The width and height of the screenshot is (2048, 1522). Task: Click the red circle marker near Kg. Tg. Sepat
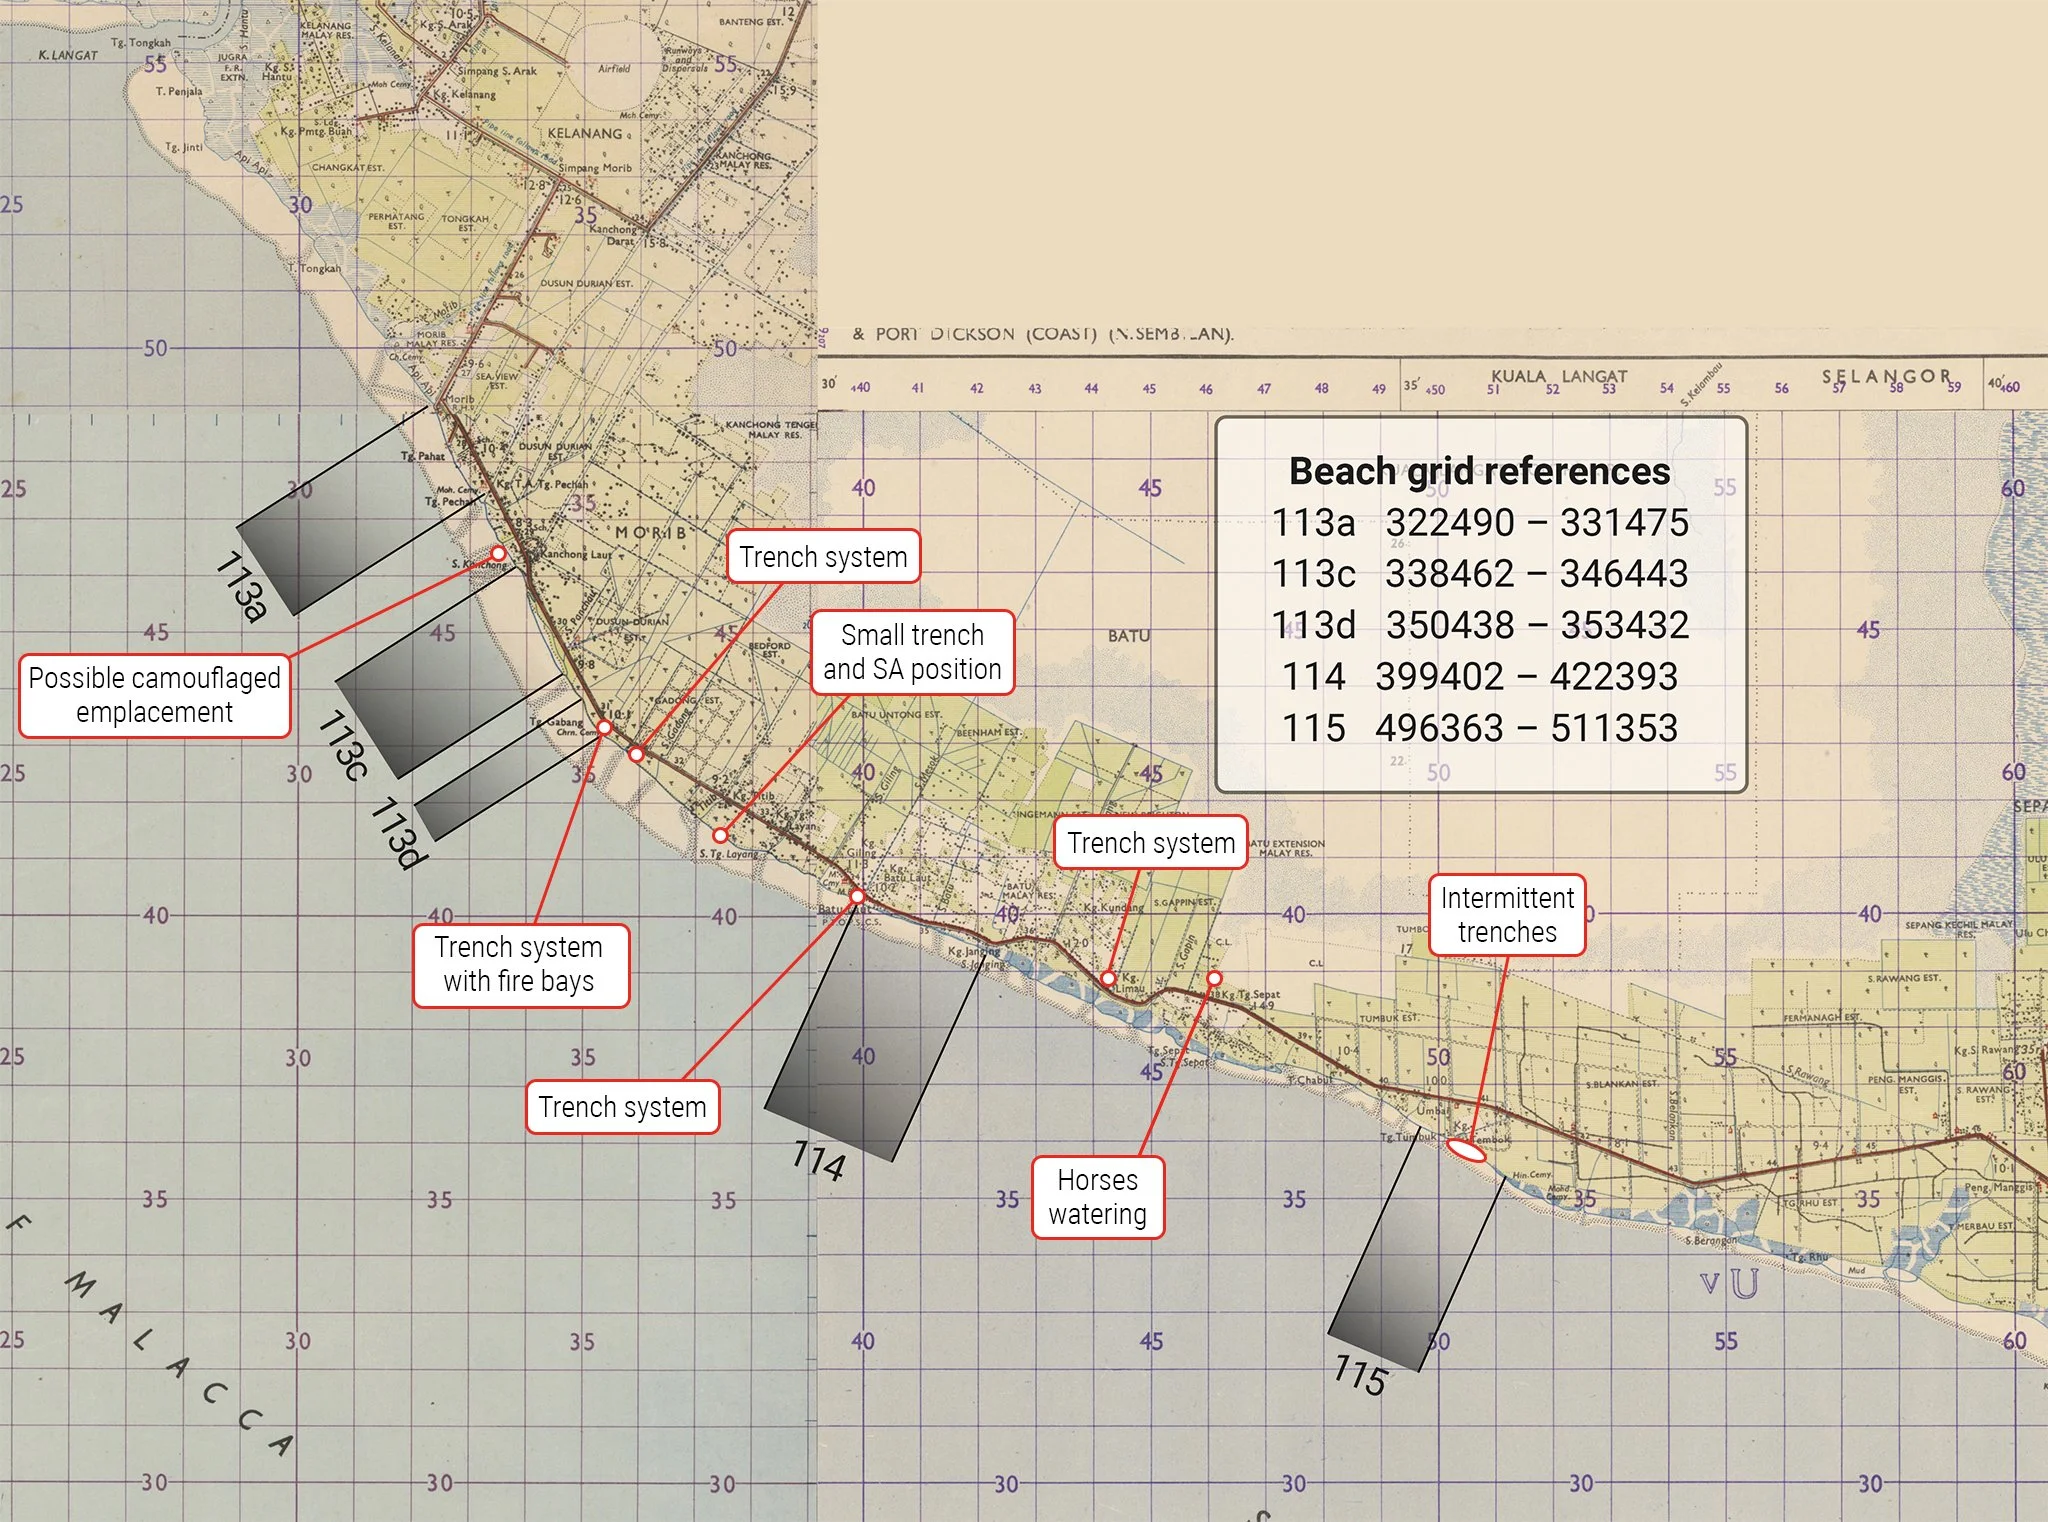click(x=1213, y=978)
